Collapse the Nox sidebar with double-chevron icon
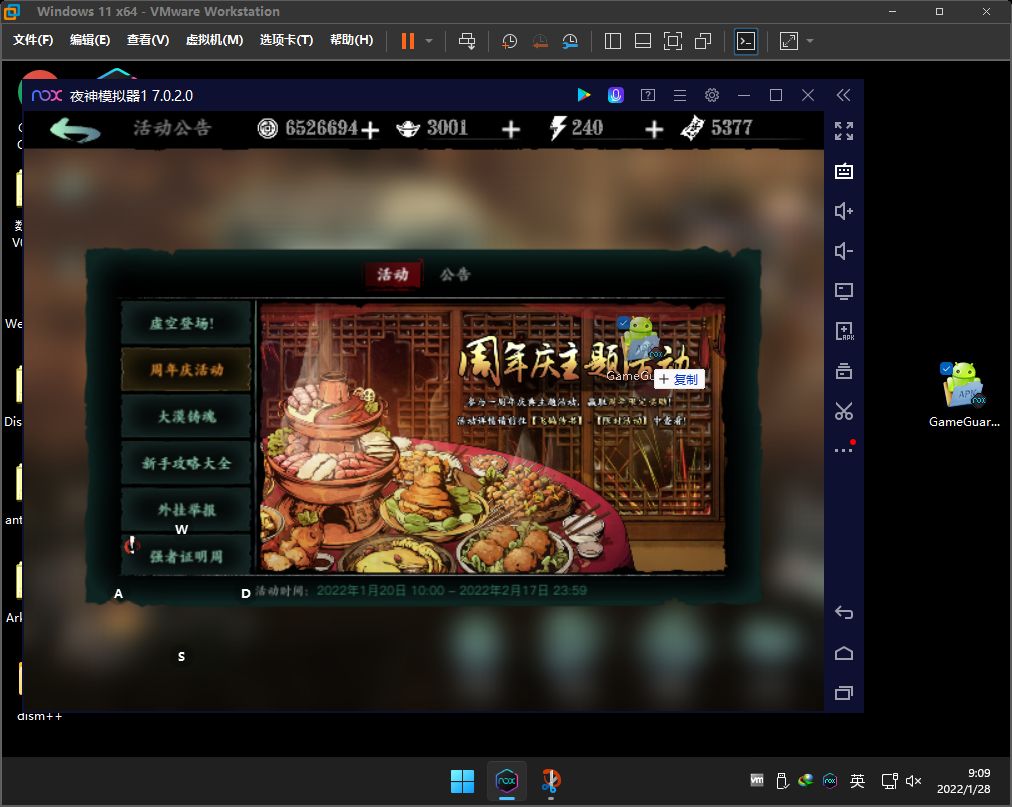This screenshot has height=807, width=1012. coord(844,95)
